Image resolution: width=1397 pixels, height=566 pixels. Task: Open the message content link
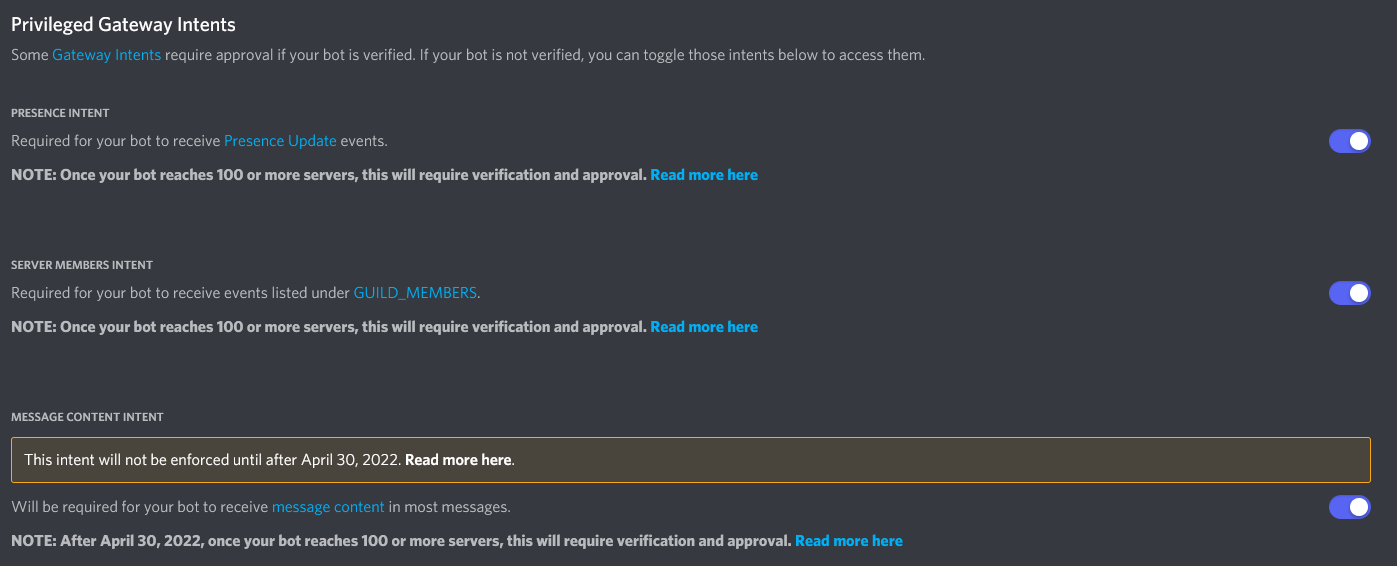[328, 507]
